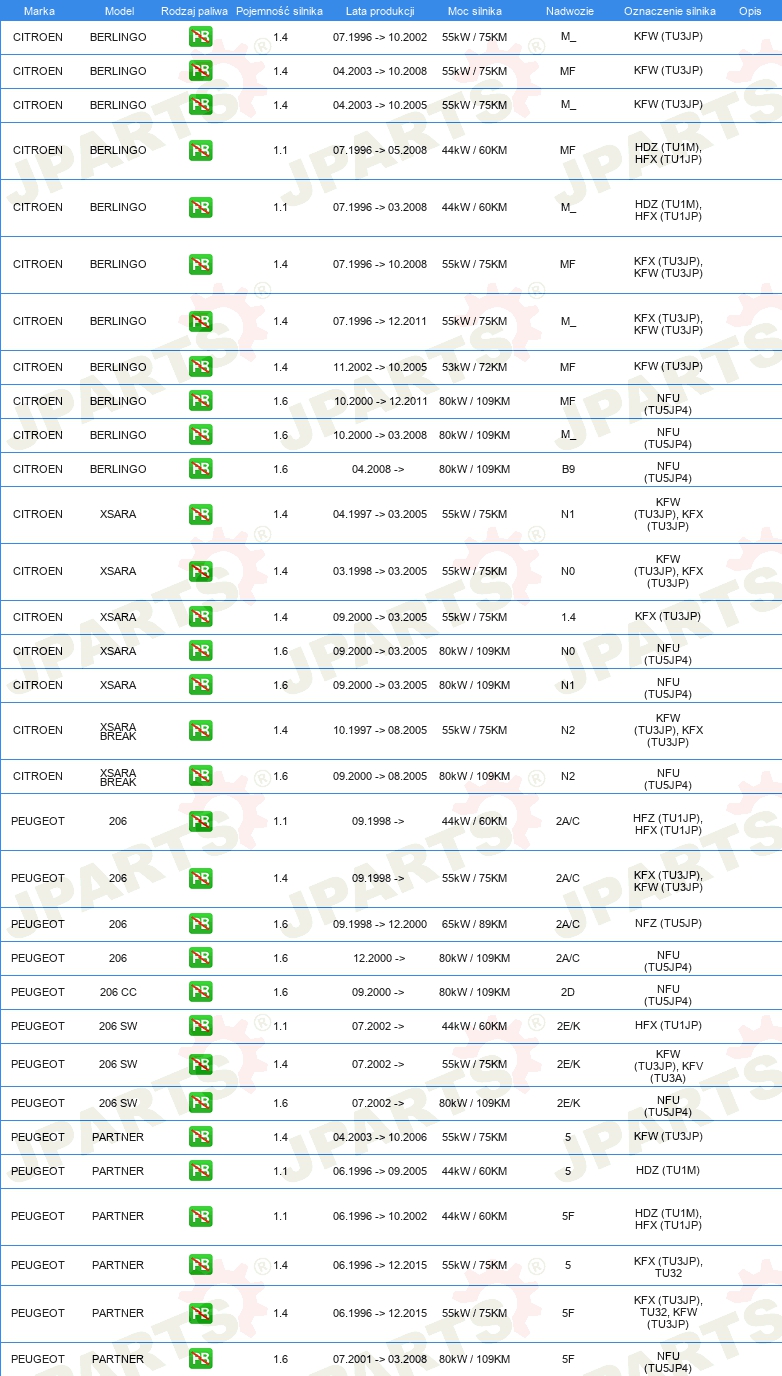Click fuel icon for 206 SW 1.1 row
The width and height of the screenshot is (782, 1376).
click(x=201, y=1026)
